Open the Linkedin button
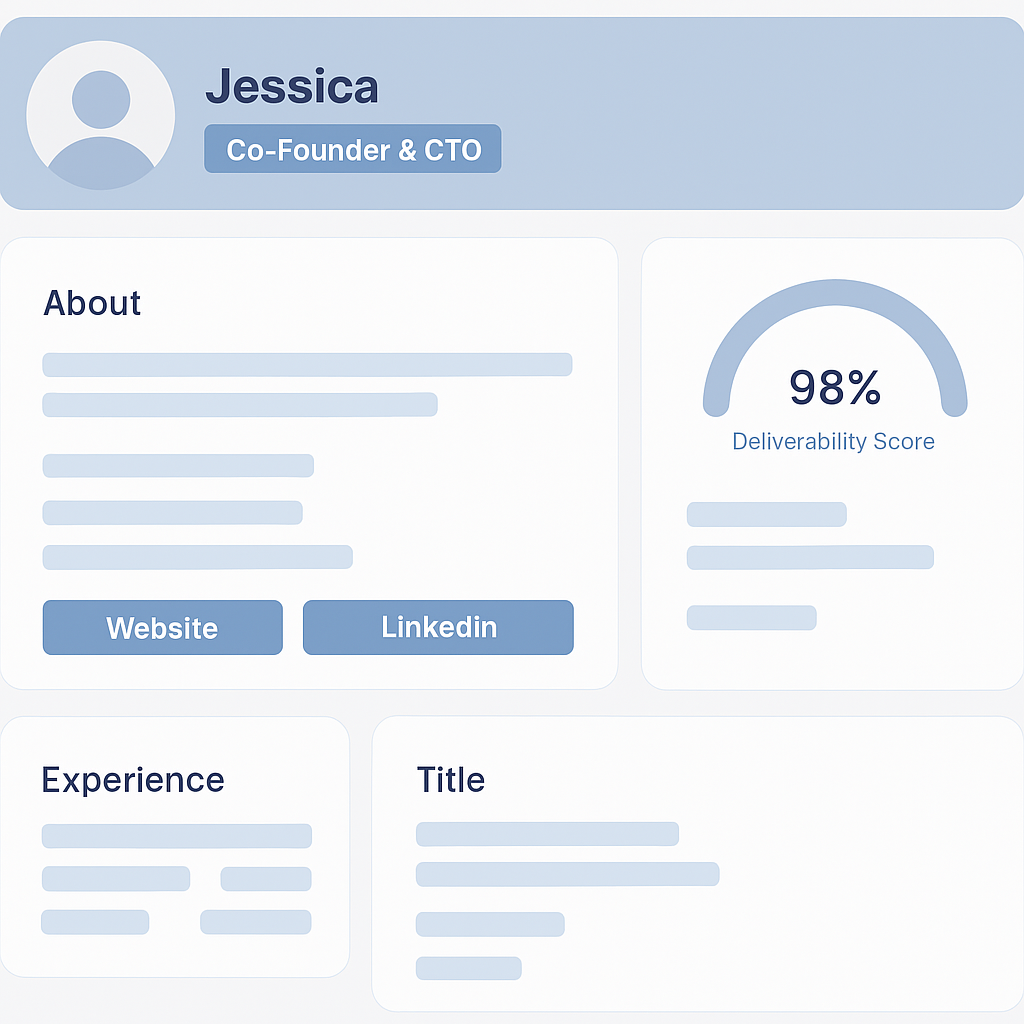Viewport: 1024px width, 1024px height. tap(438, 627)
